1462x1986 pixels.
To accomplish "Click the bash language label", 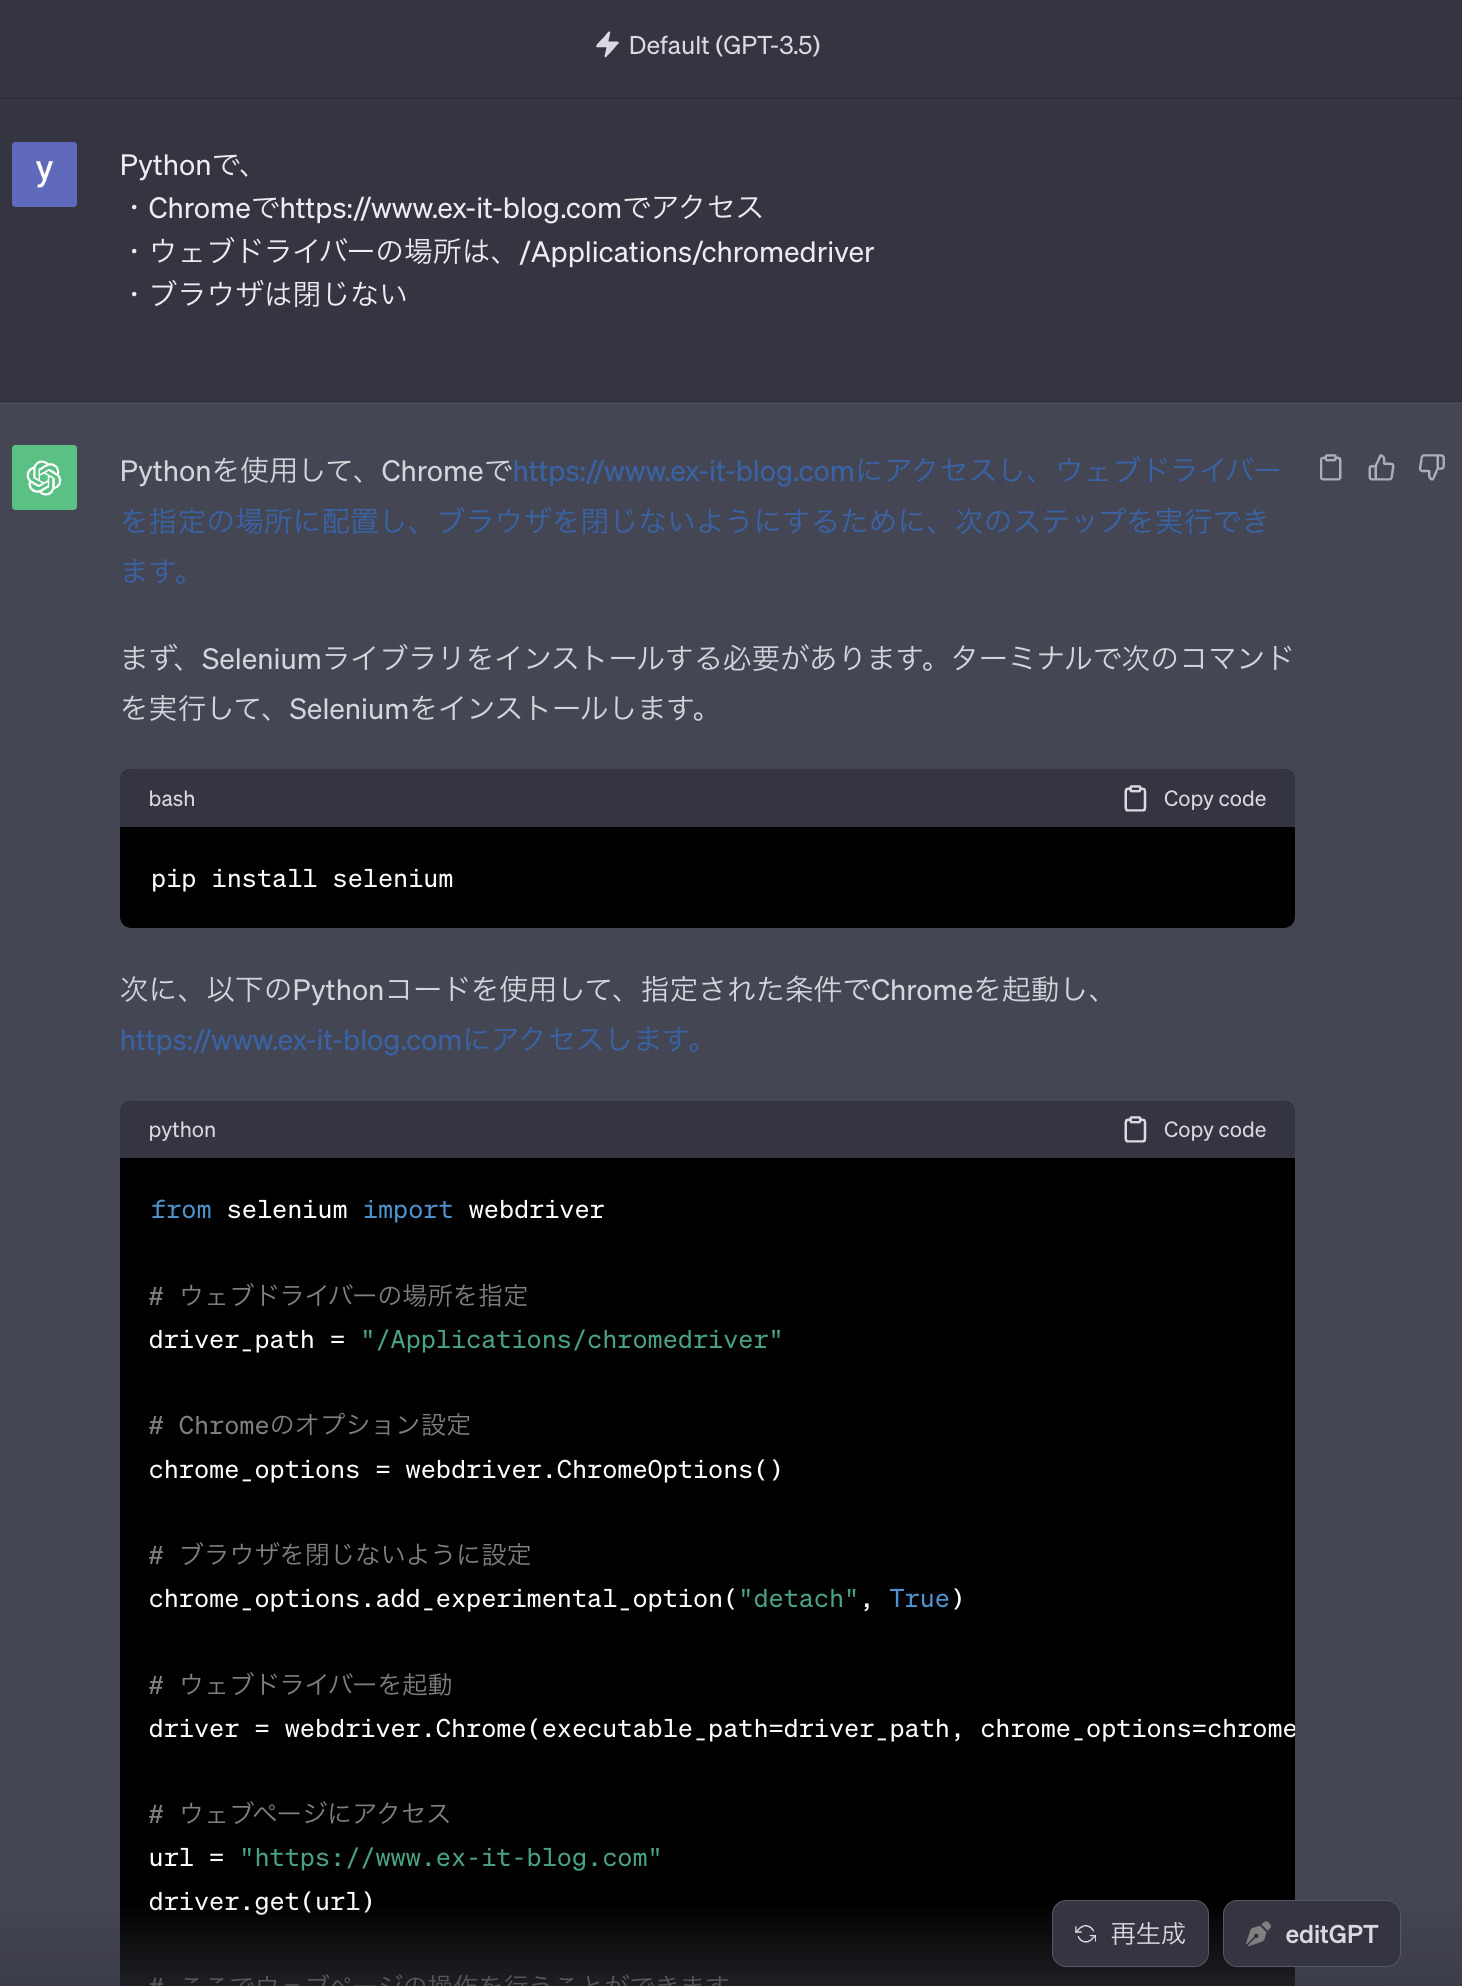I will click(x=172, y=798).
